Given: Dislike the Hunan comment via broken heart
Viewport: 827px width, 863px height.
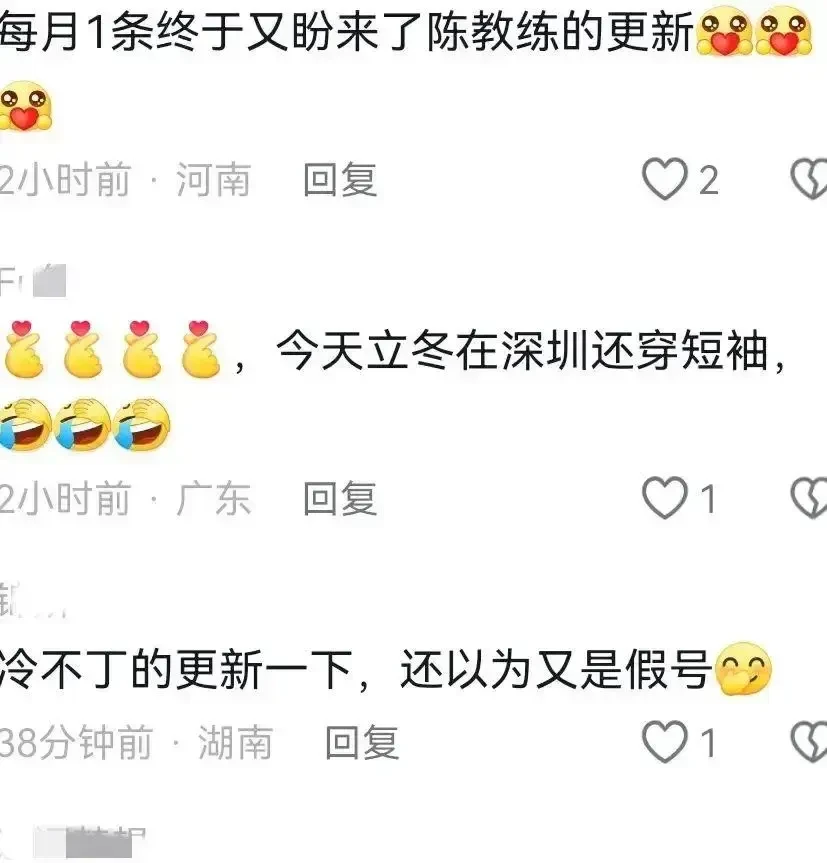Looking at the screenshot, I should pyautogui.click(x=808, y=742).
